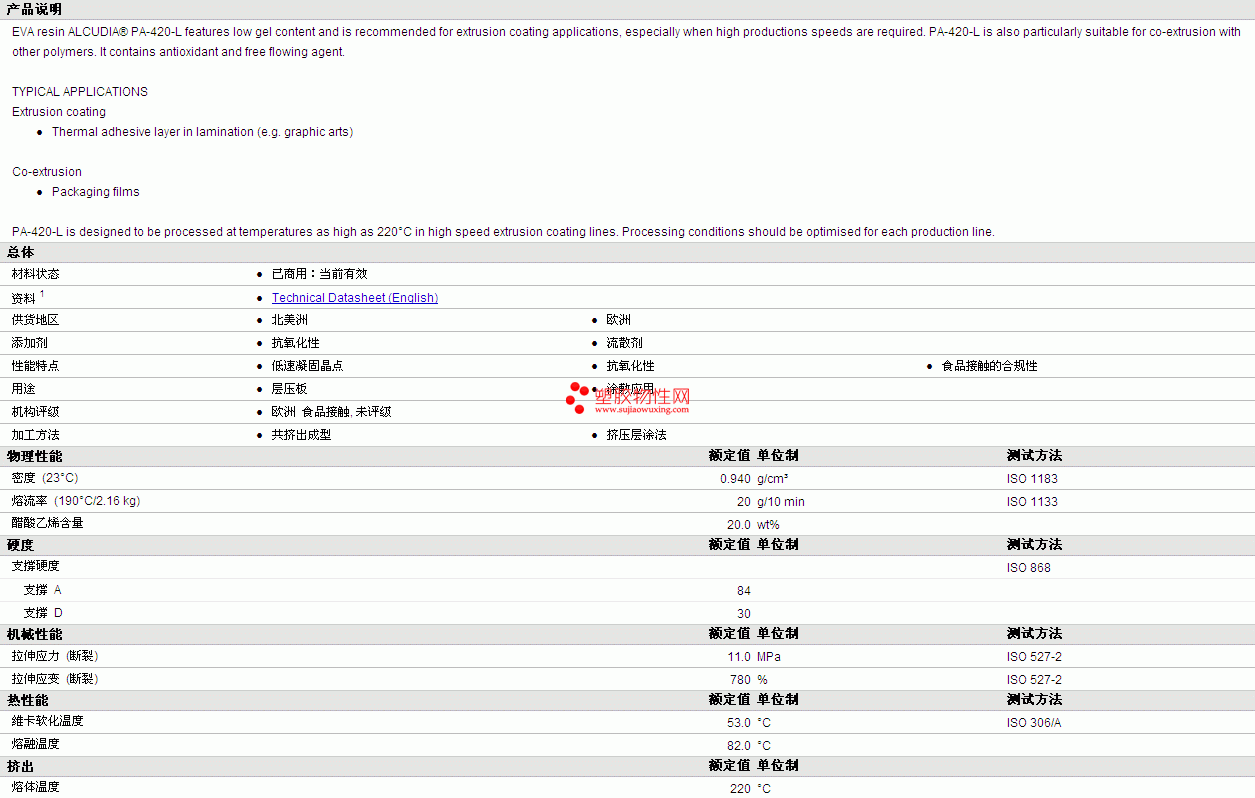Select the 低速凝固晶点 feature entry
This screenshot has height=798, width=1255.
click(308, 366)
